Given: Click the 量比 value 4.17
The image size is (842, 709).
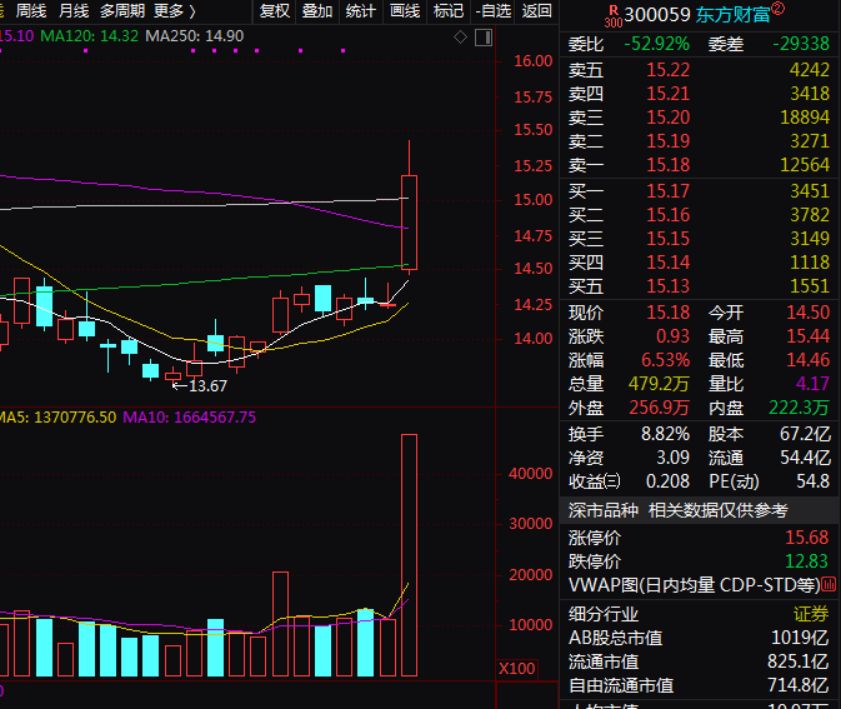Looking at the screenshot, I should (812, 384).
